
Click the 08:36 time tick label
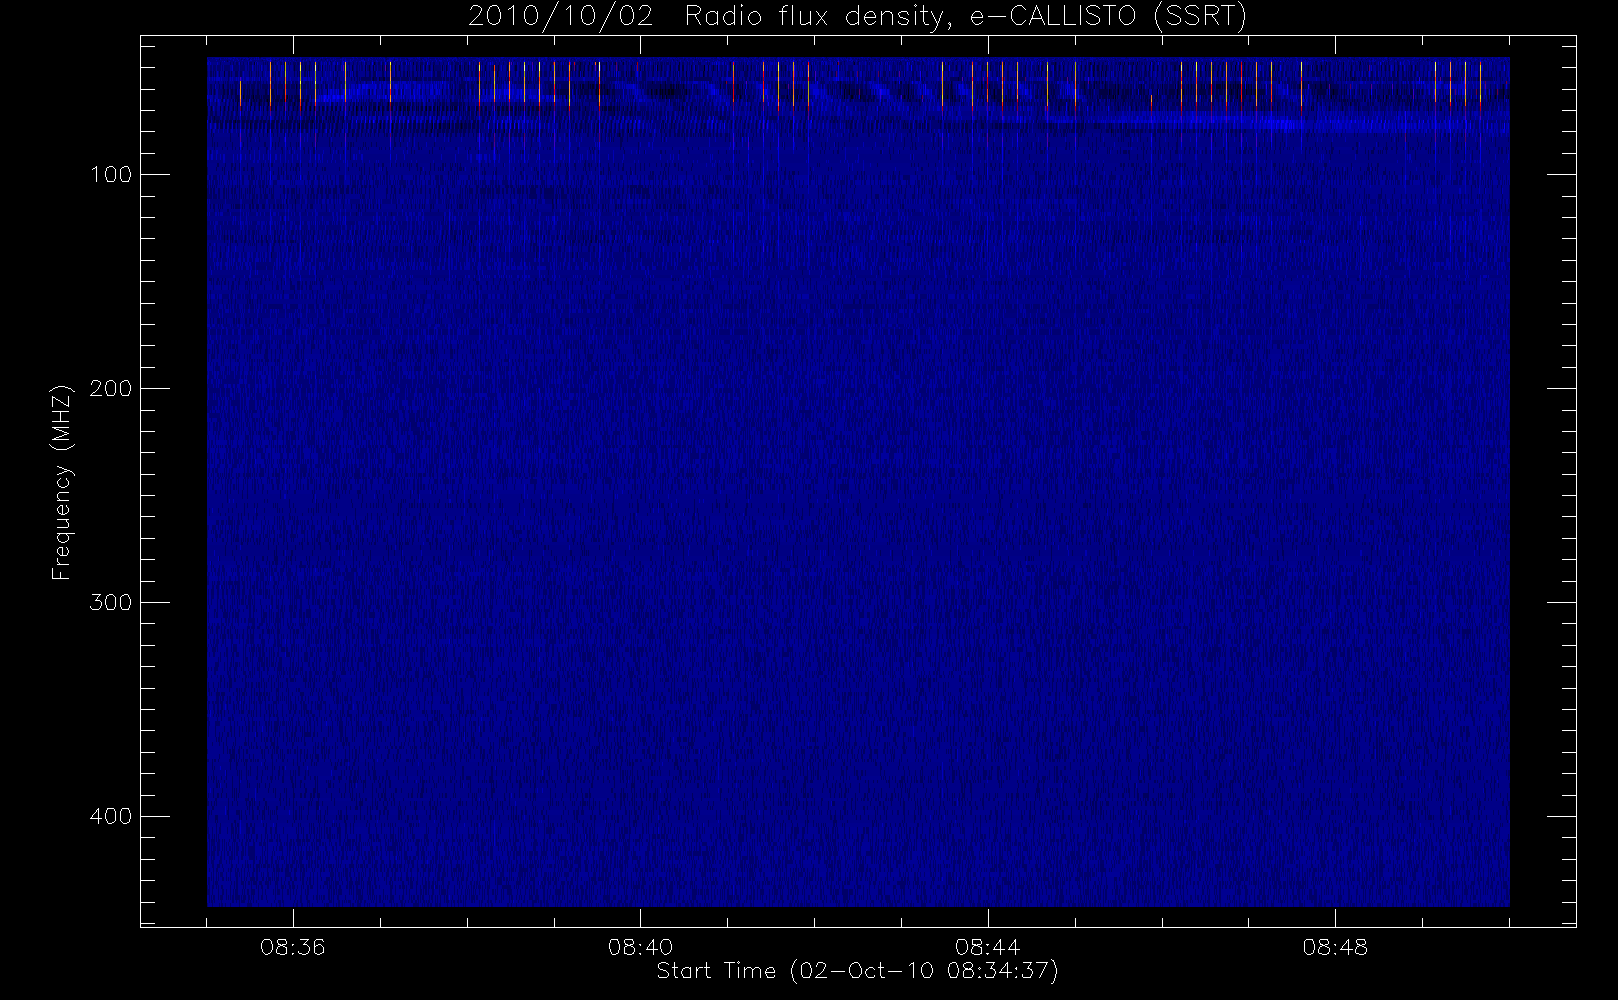(x=293, y=947)
